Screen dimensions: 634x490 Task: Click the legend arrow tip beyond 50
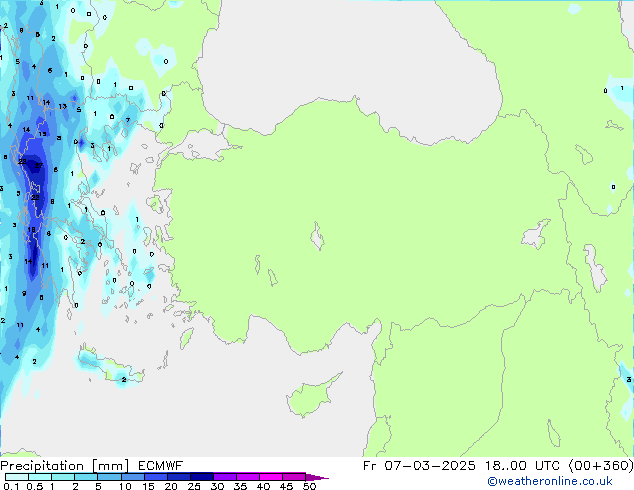(x=317, y=477)
